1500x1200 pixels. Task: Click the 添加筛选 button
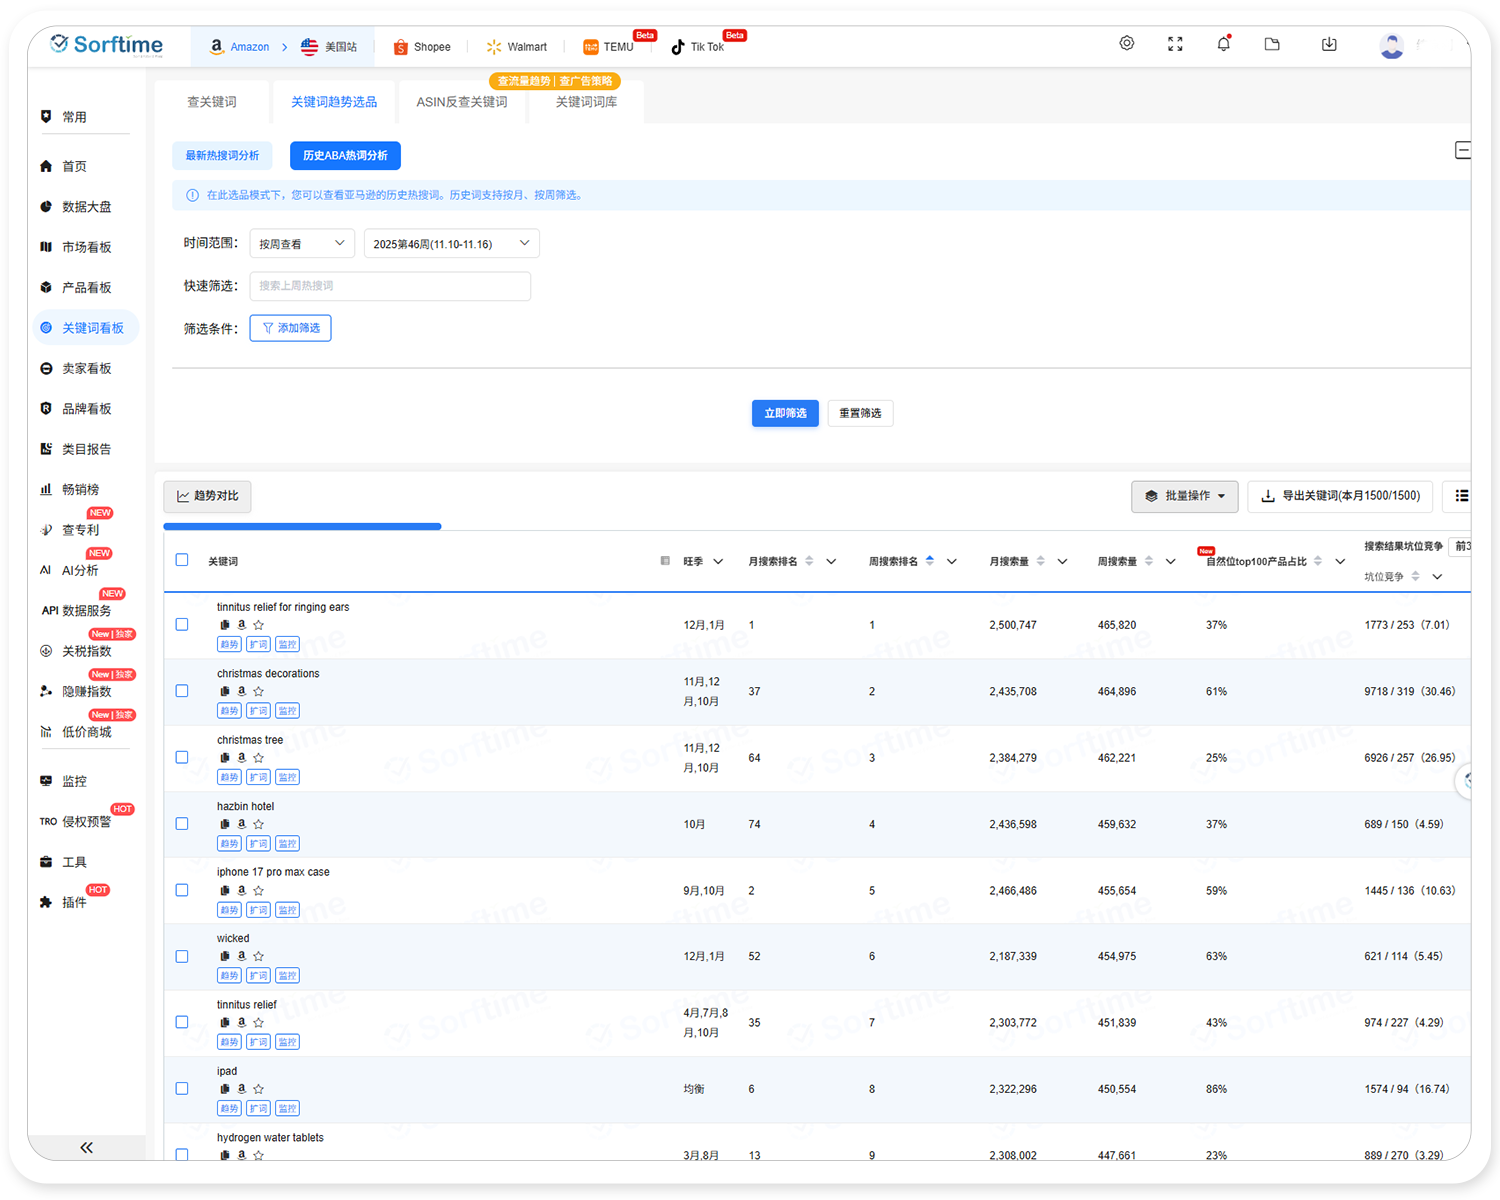pos(290,328)
